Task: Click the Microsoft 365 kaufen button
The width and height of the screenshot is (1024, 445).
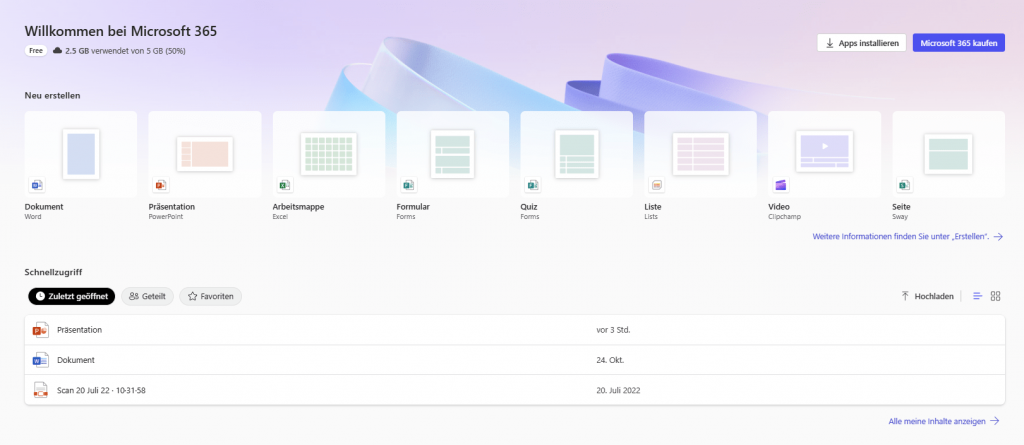Action: (959, 43)
